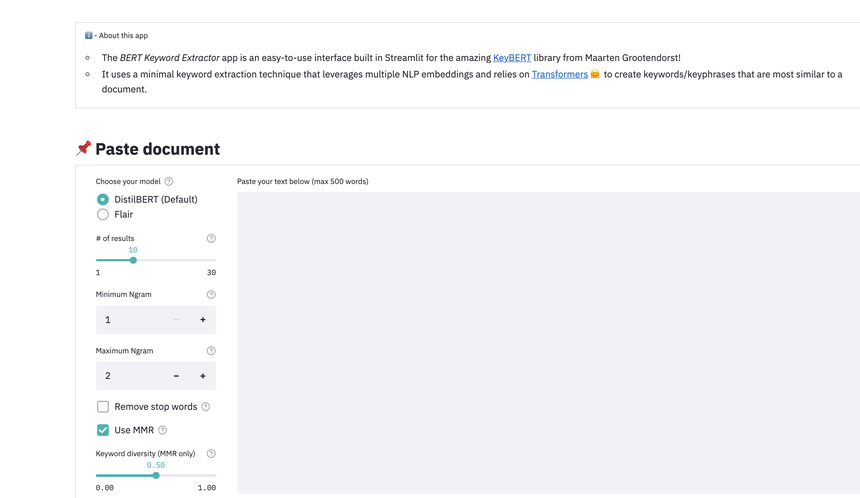Click the # of results slider handle
The height and width of the screenshot is (498, 860).
[x=133, y=260]
